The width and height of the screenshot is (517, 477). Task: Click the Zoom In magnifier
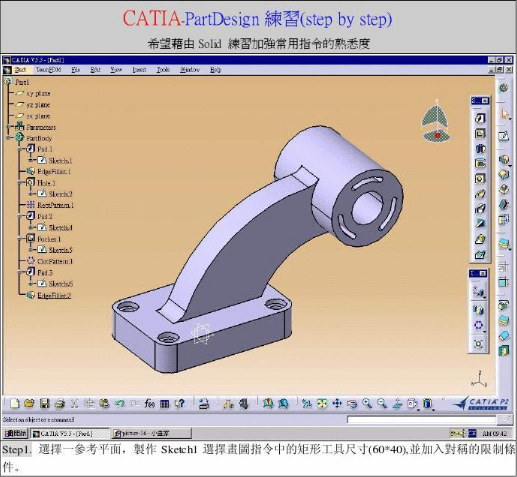click(x=367, y=404)
